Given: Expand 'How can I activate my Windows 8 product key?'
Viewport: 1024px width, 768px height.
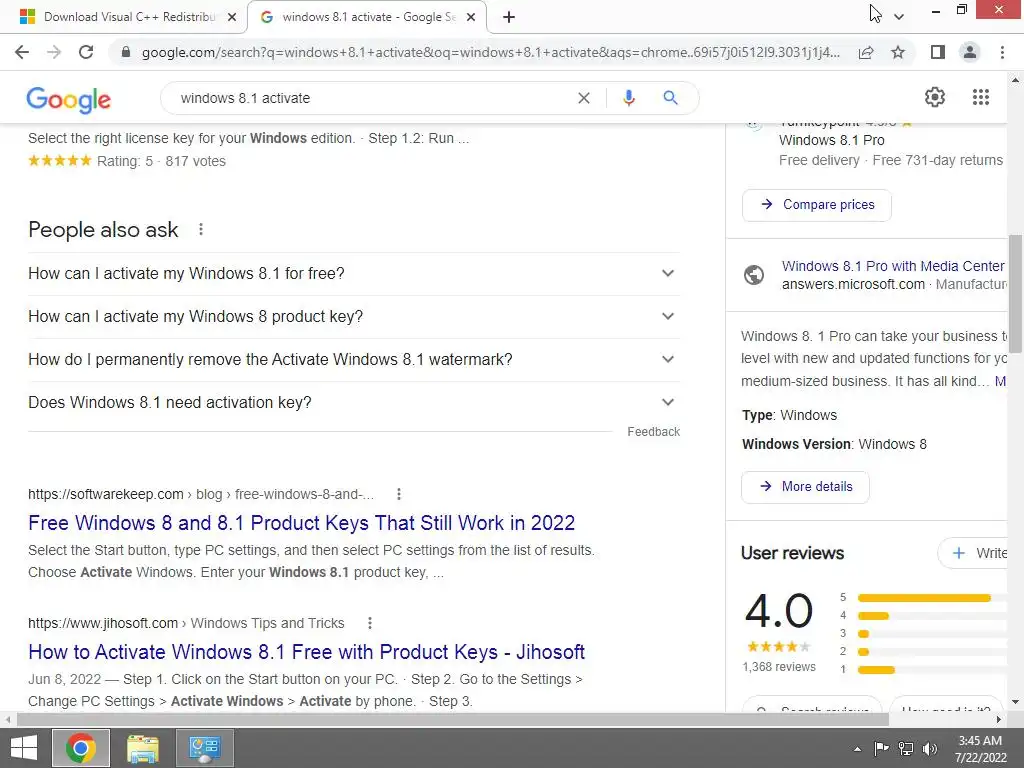Looking at the screenshot, I should (353, 317).
